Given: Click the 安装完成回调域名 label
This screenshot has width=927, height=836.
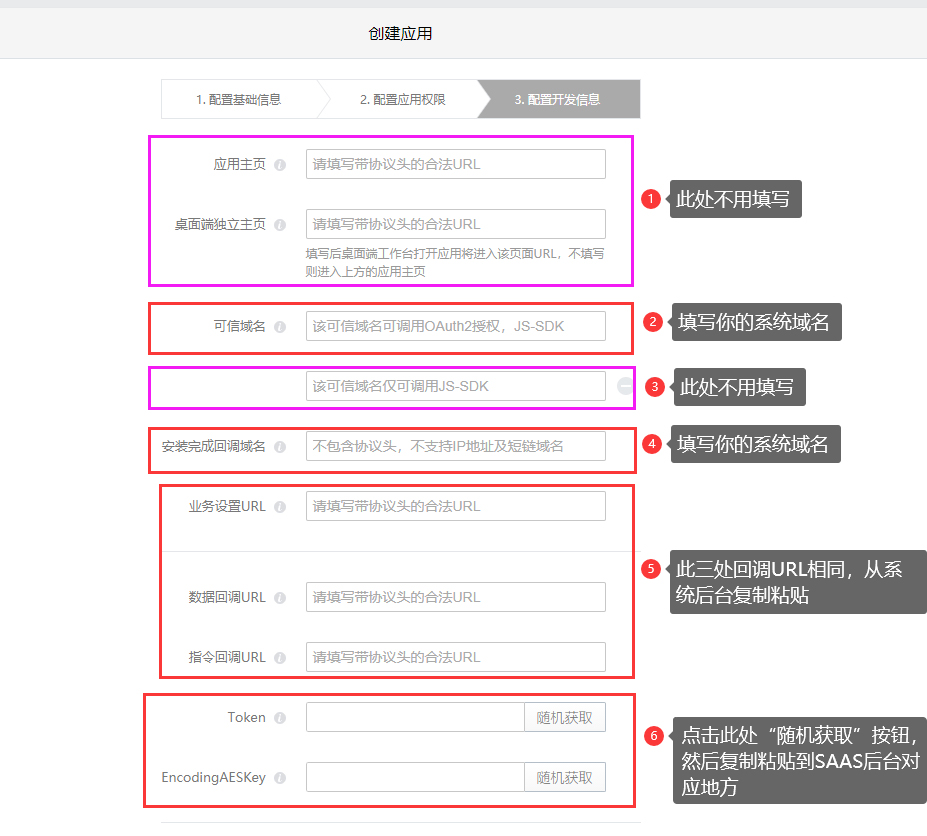Looking at the screenshot, I should pyautogui.click(x=213, y=446).
